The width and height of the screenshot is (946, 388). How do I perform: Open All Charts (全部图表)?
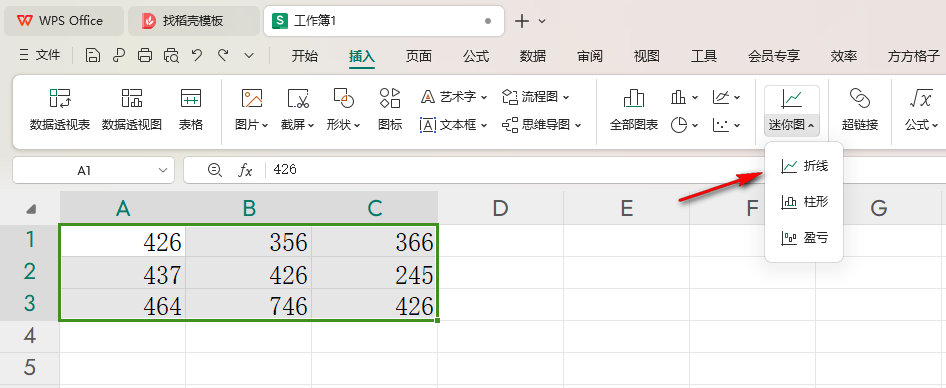(633, 109)
